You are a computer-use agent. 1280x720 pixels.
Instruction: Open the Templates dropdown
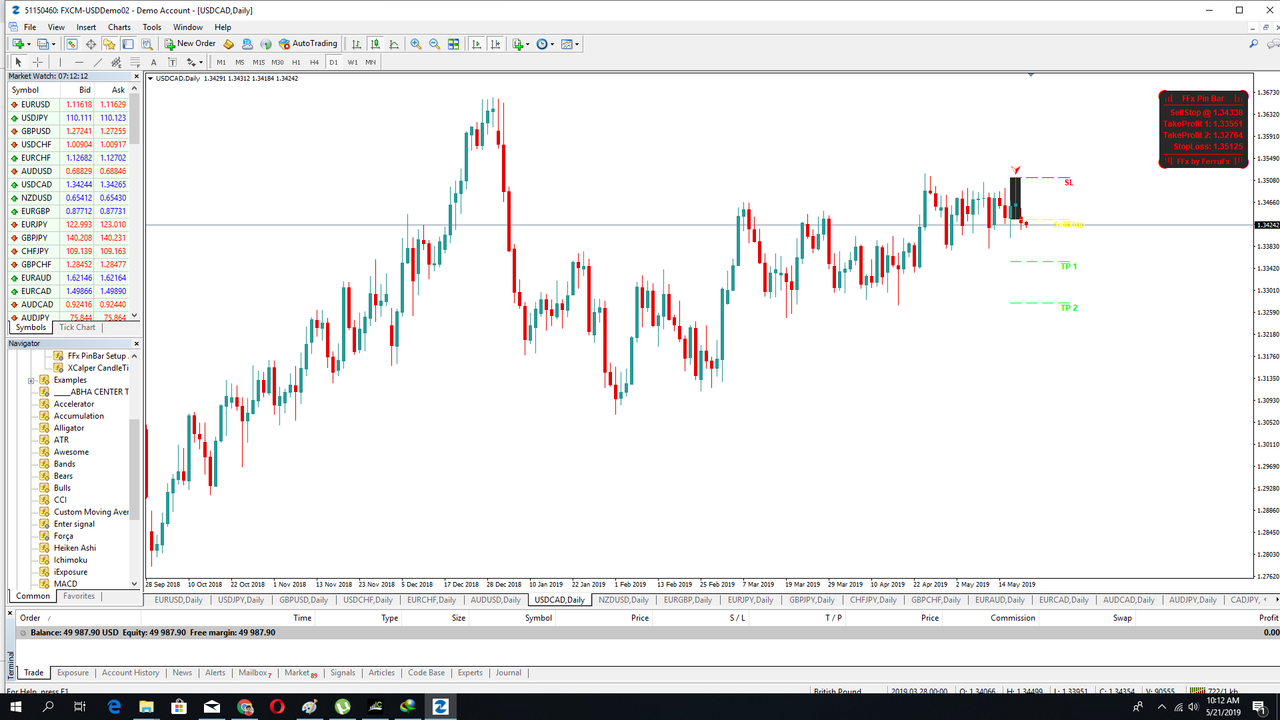(x=570, y=44)
